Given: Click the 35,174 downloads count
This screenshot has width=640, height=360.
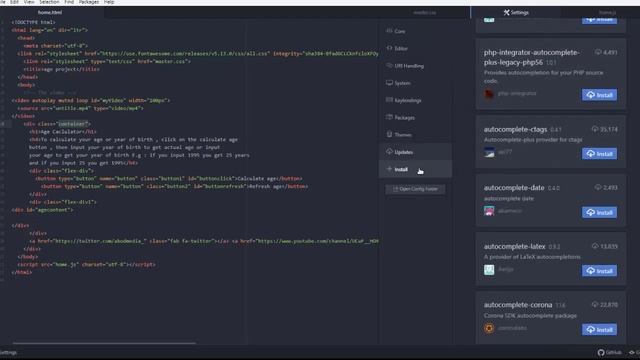Looking at the screenshot, I should point(609,129).
